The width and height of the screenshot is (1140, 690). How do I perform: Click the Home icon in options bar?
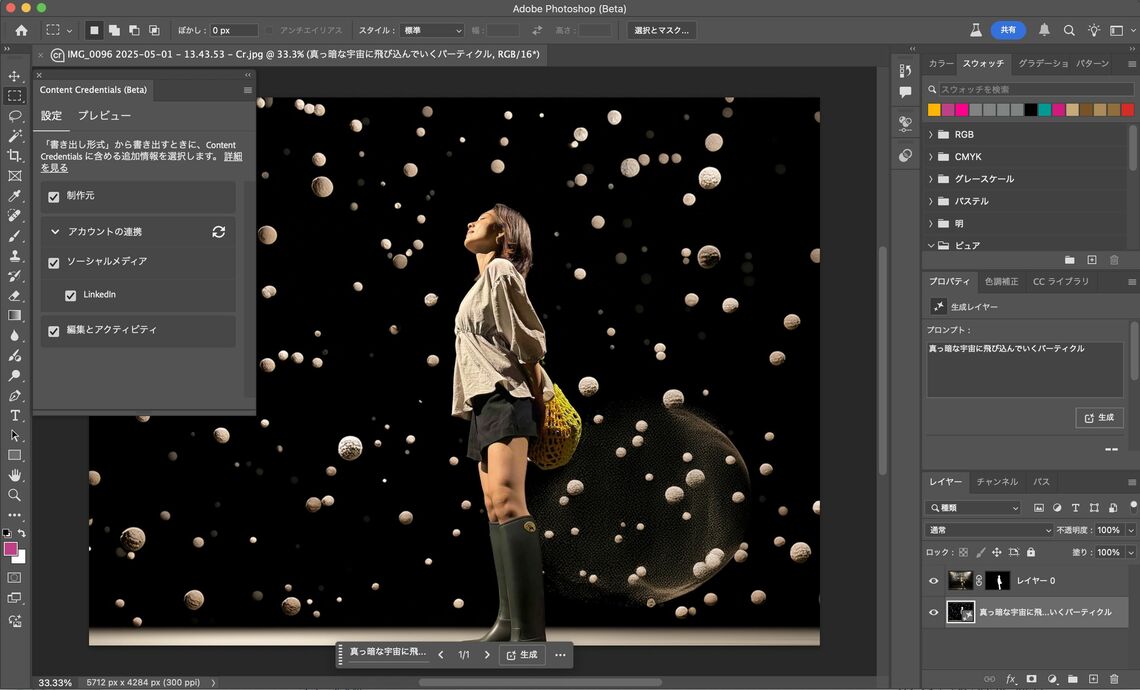point(21,31)
